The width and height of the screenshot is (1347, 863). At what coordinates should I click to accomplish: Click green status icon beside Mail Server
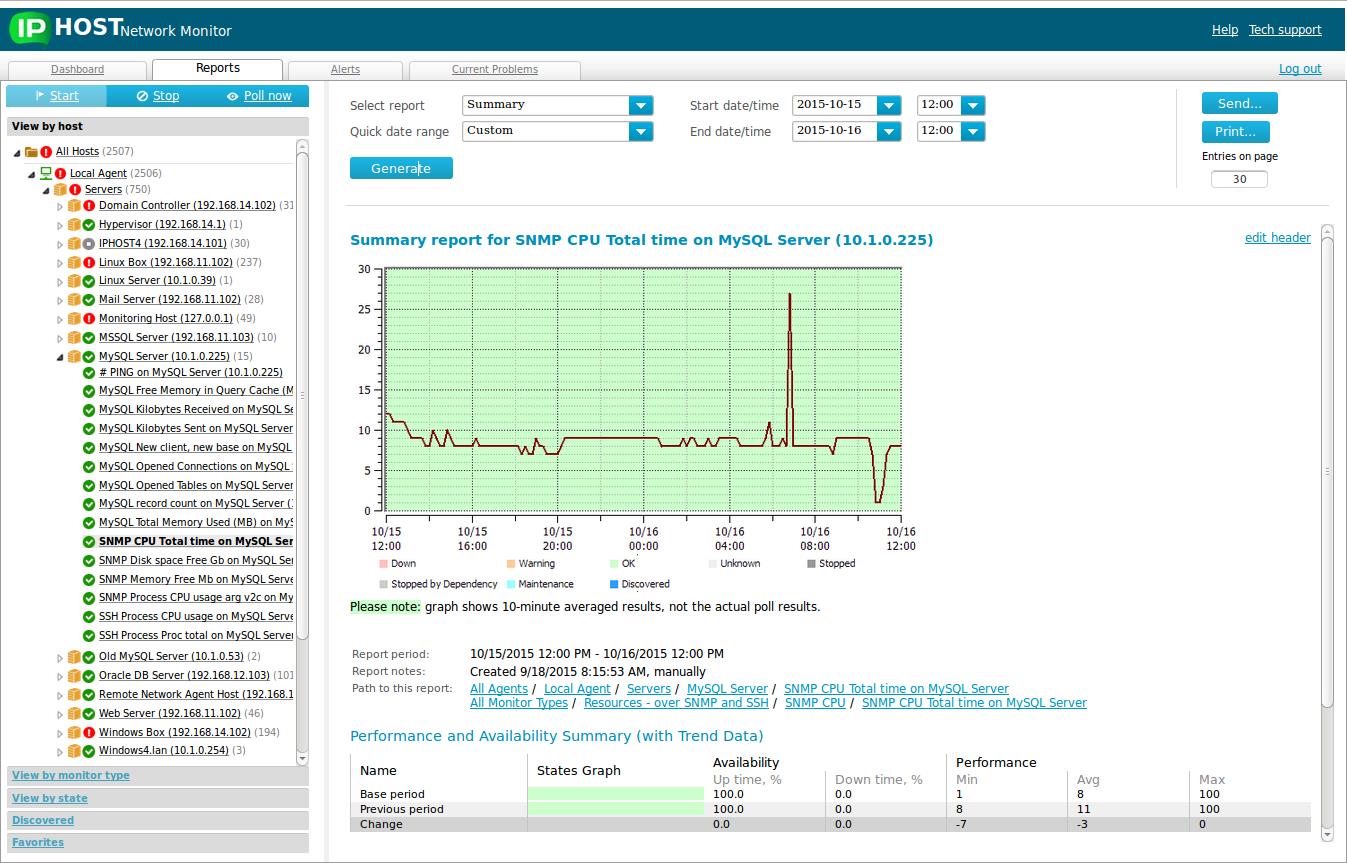click(89, 300)
